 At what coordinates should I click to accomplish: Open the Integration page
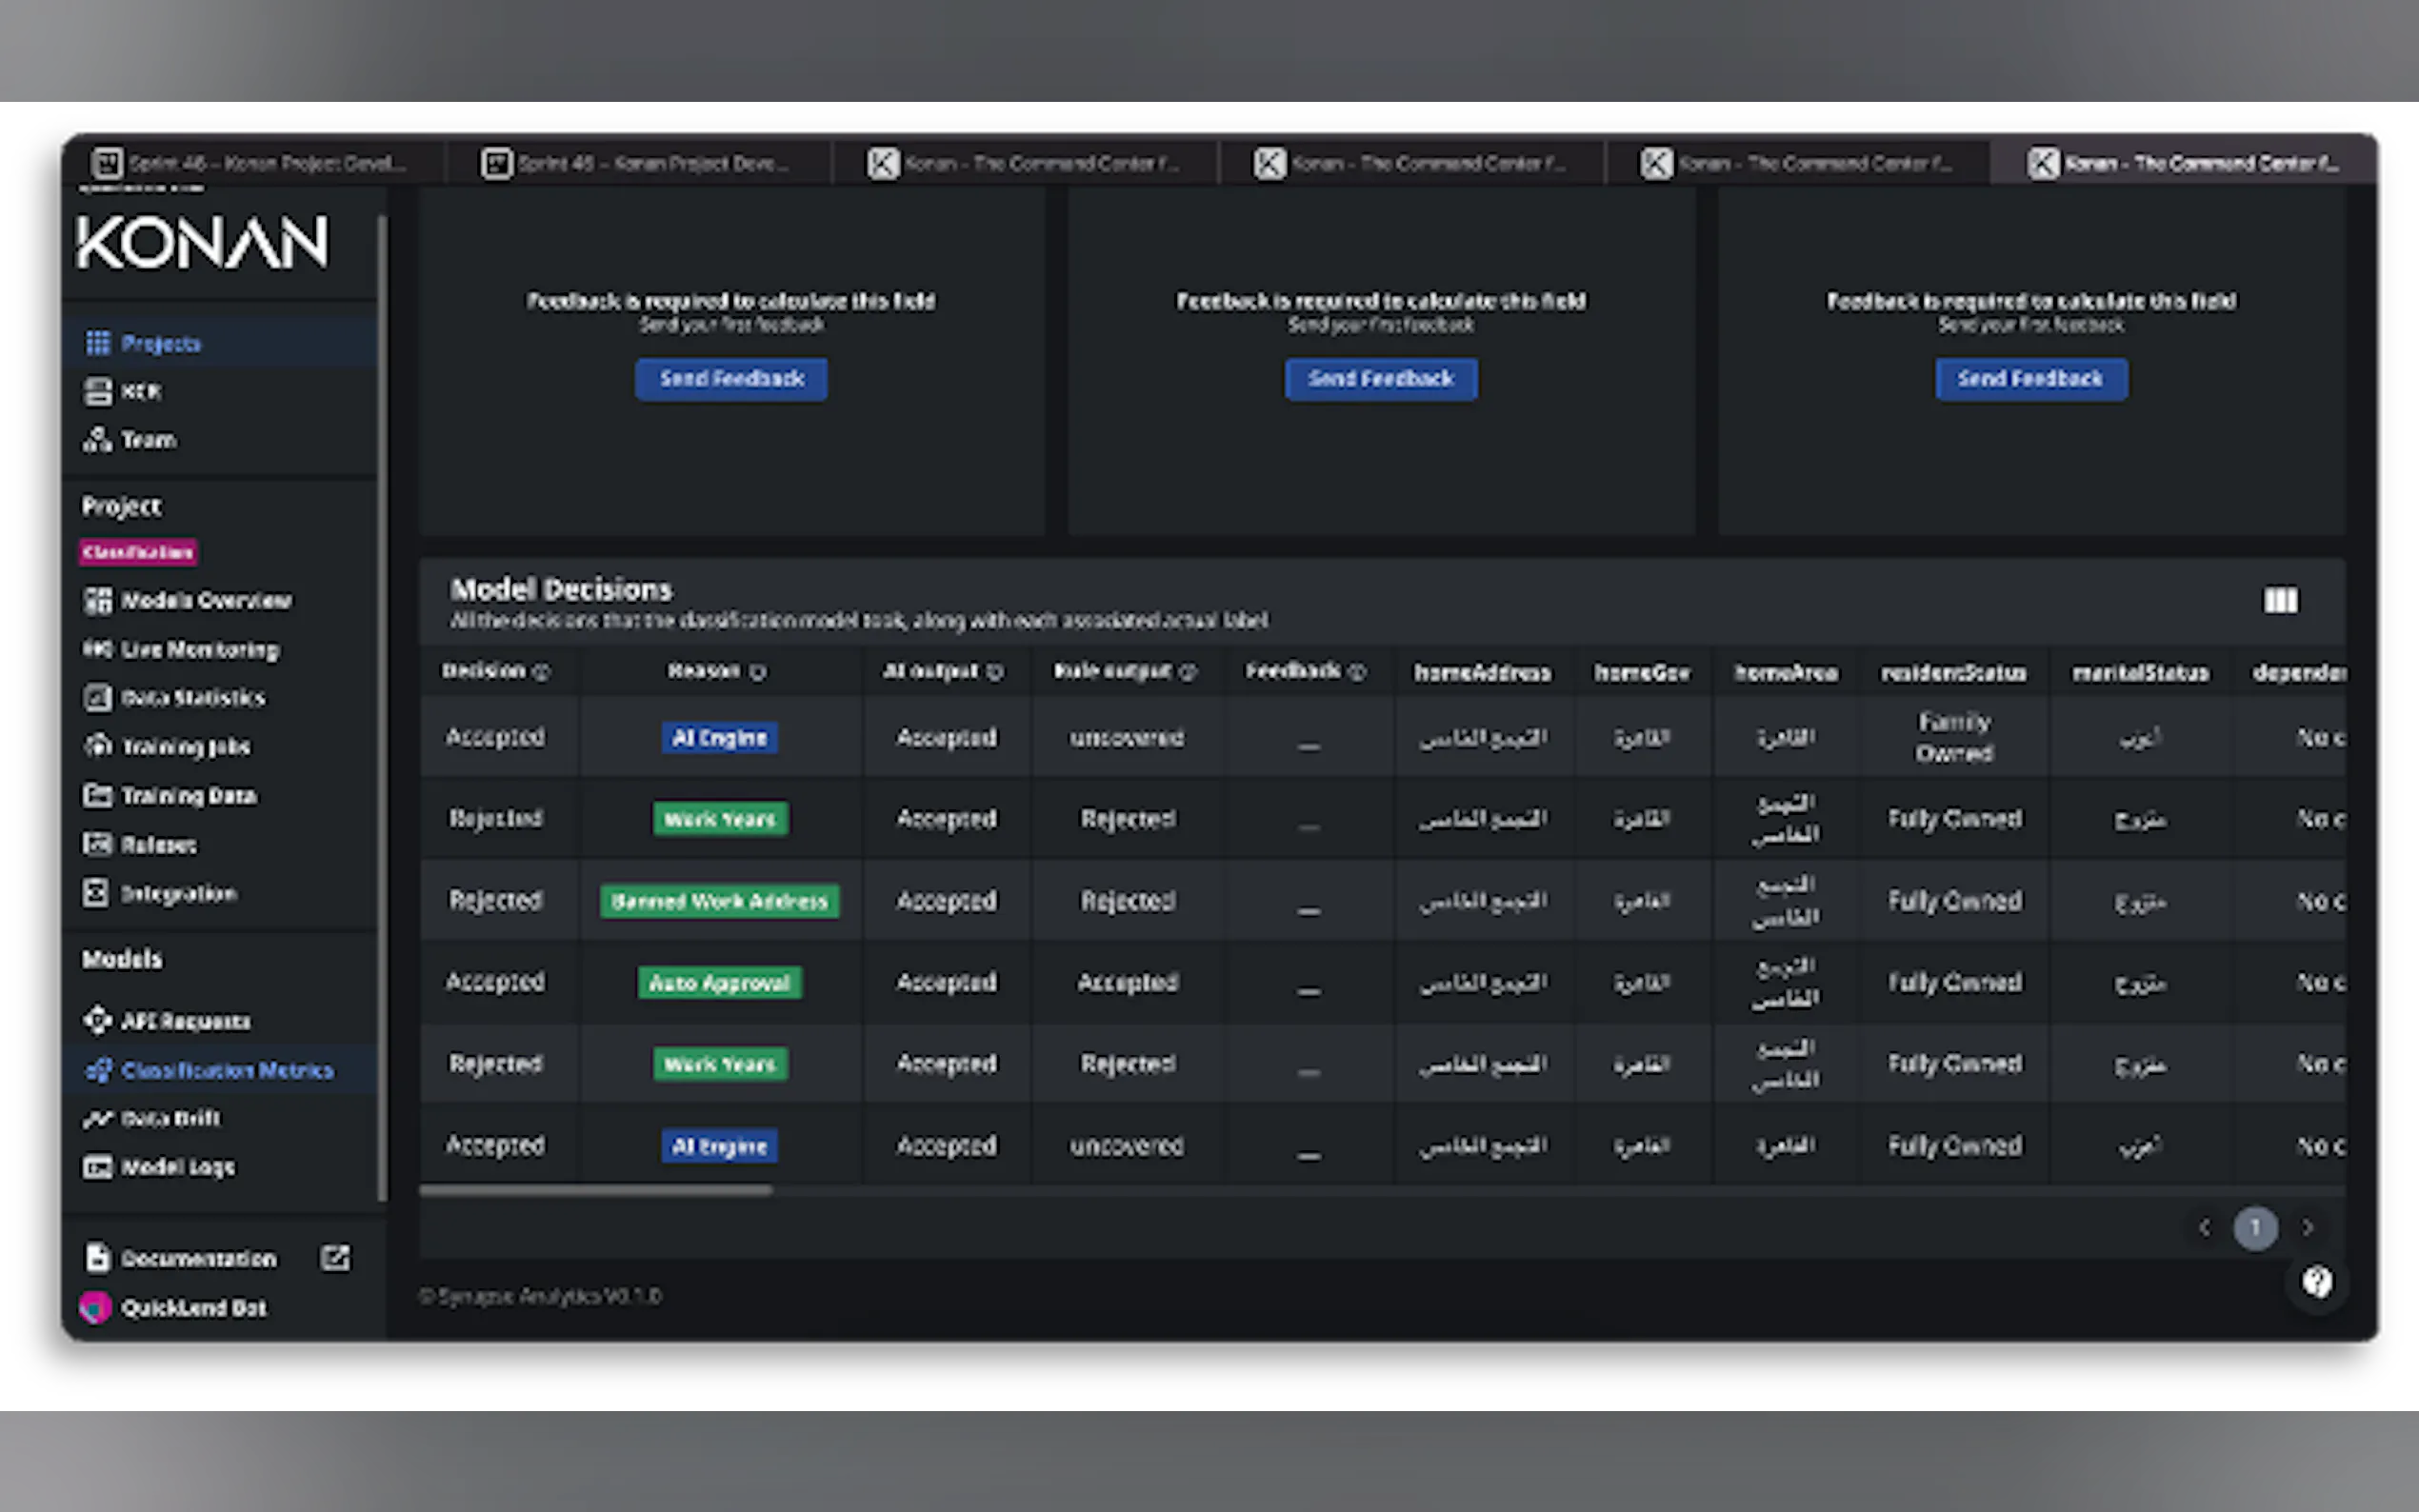tap(178, 893)
